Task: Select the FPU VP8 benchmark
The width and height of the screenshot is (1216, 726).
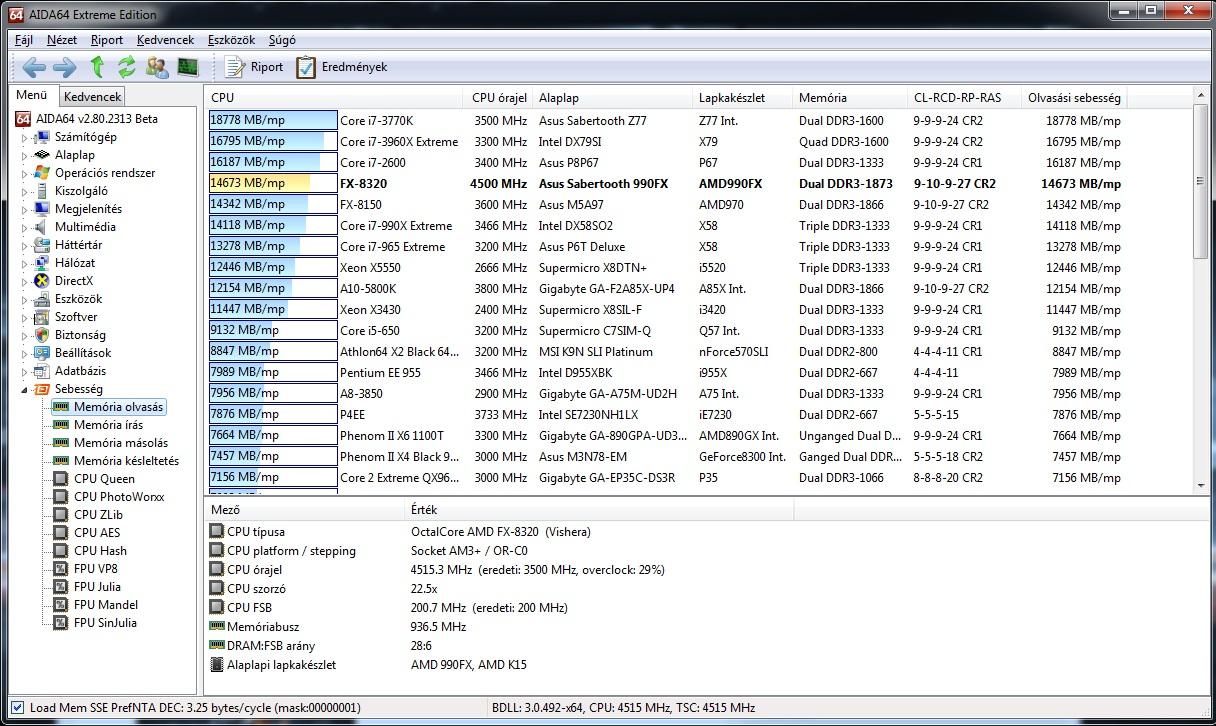Action: tap(96, 569)
